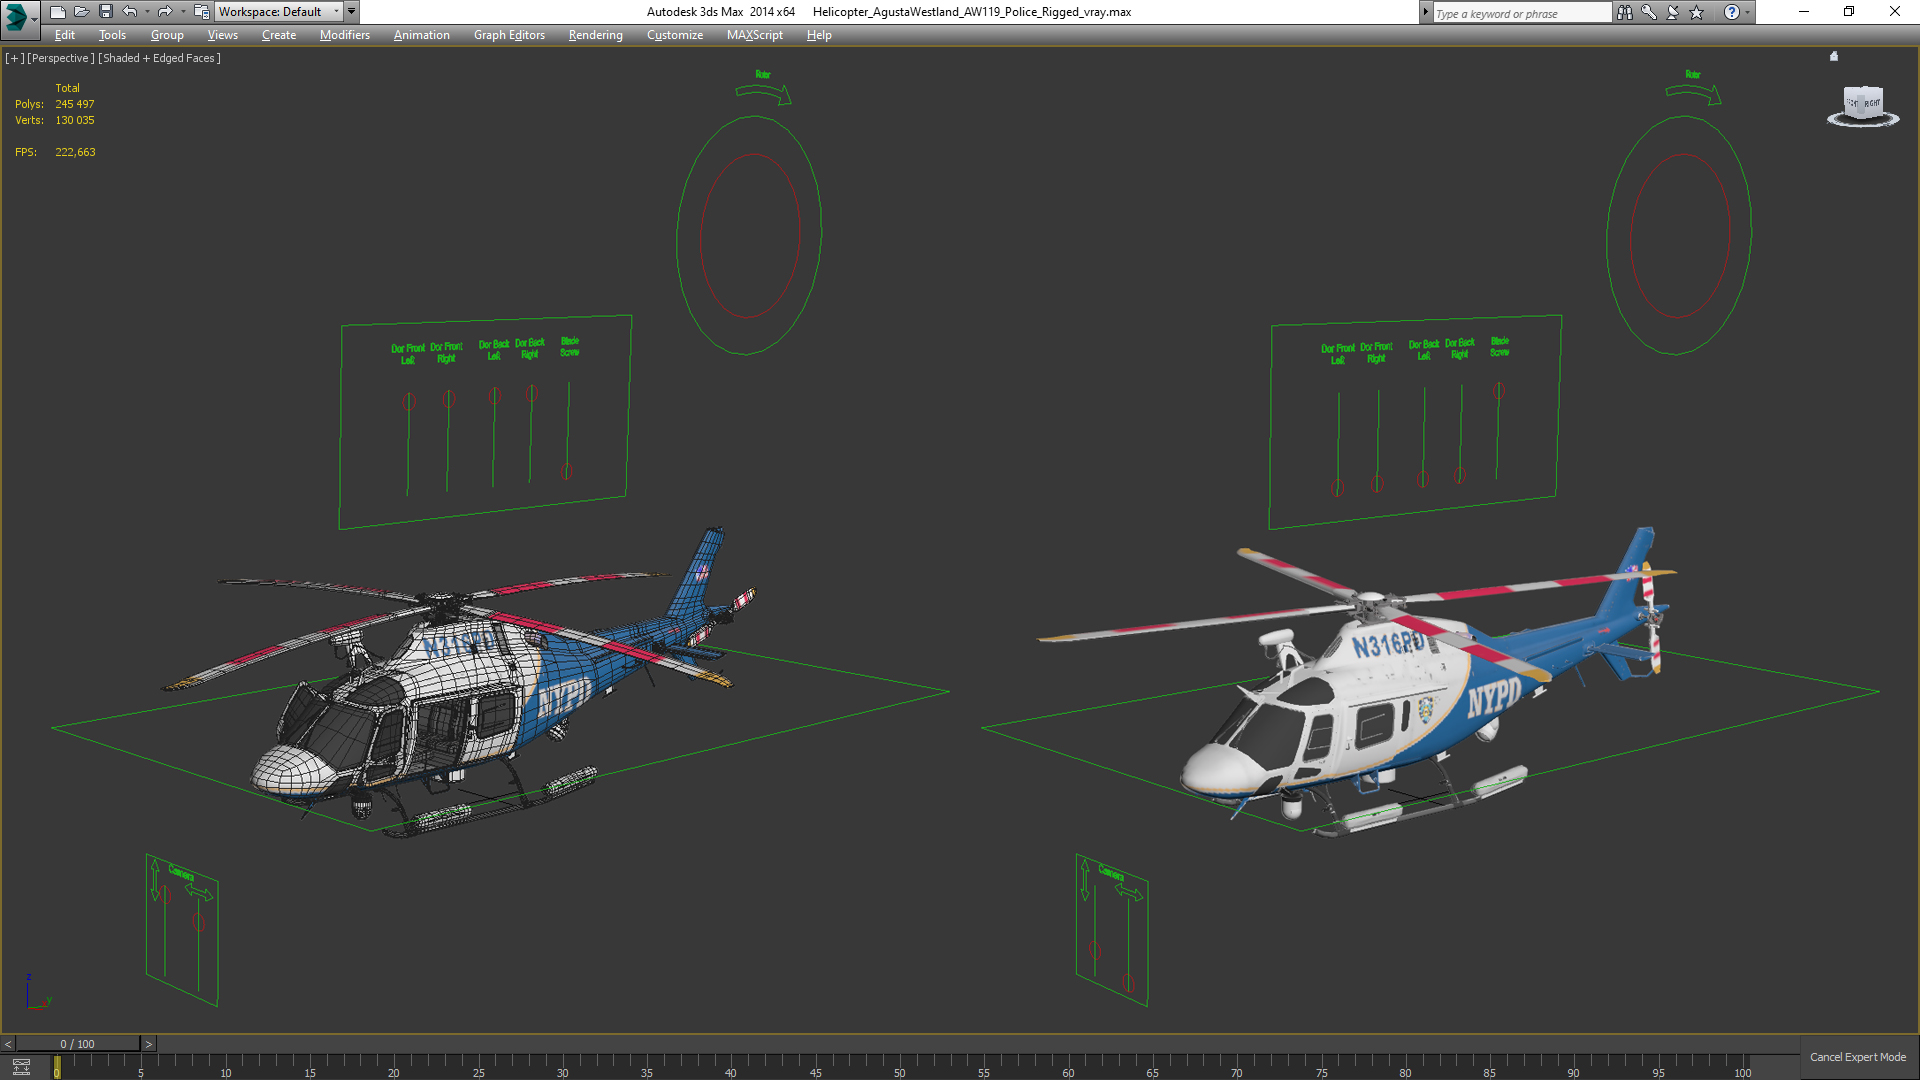Click the right Camera control panel
Screen dimensions: 1920x1080
(x=1112, y=930)
